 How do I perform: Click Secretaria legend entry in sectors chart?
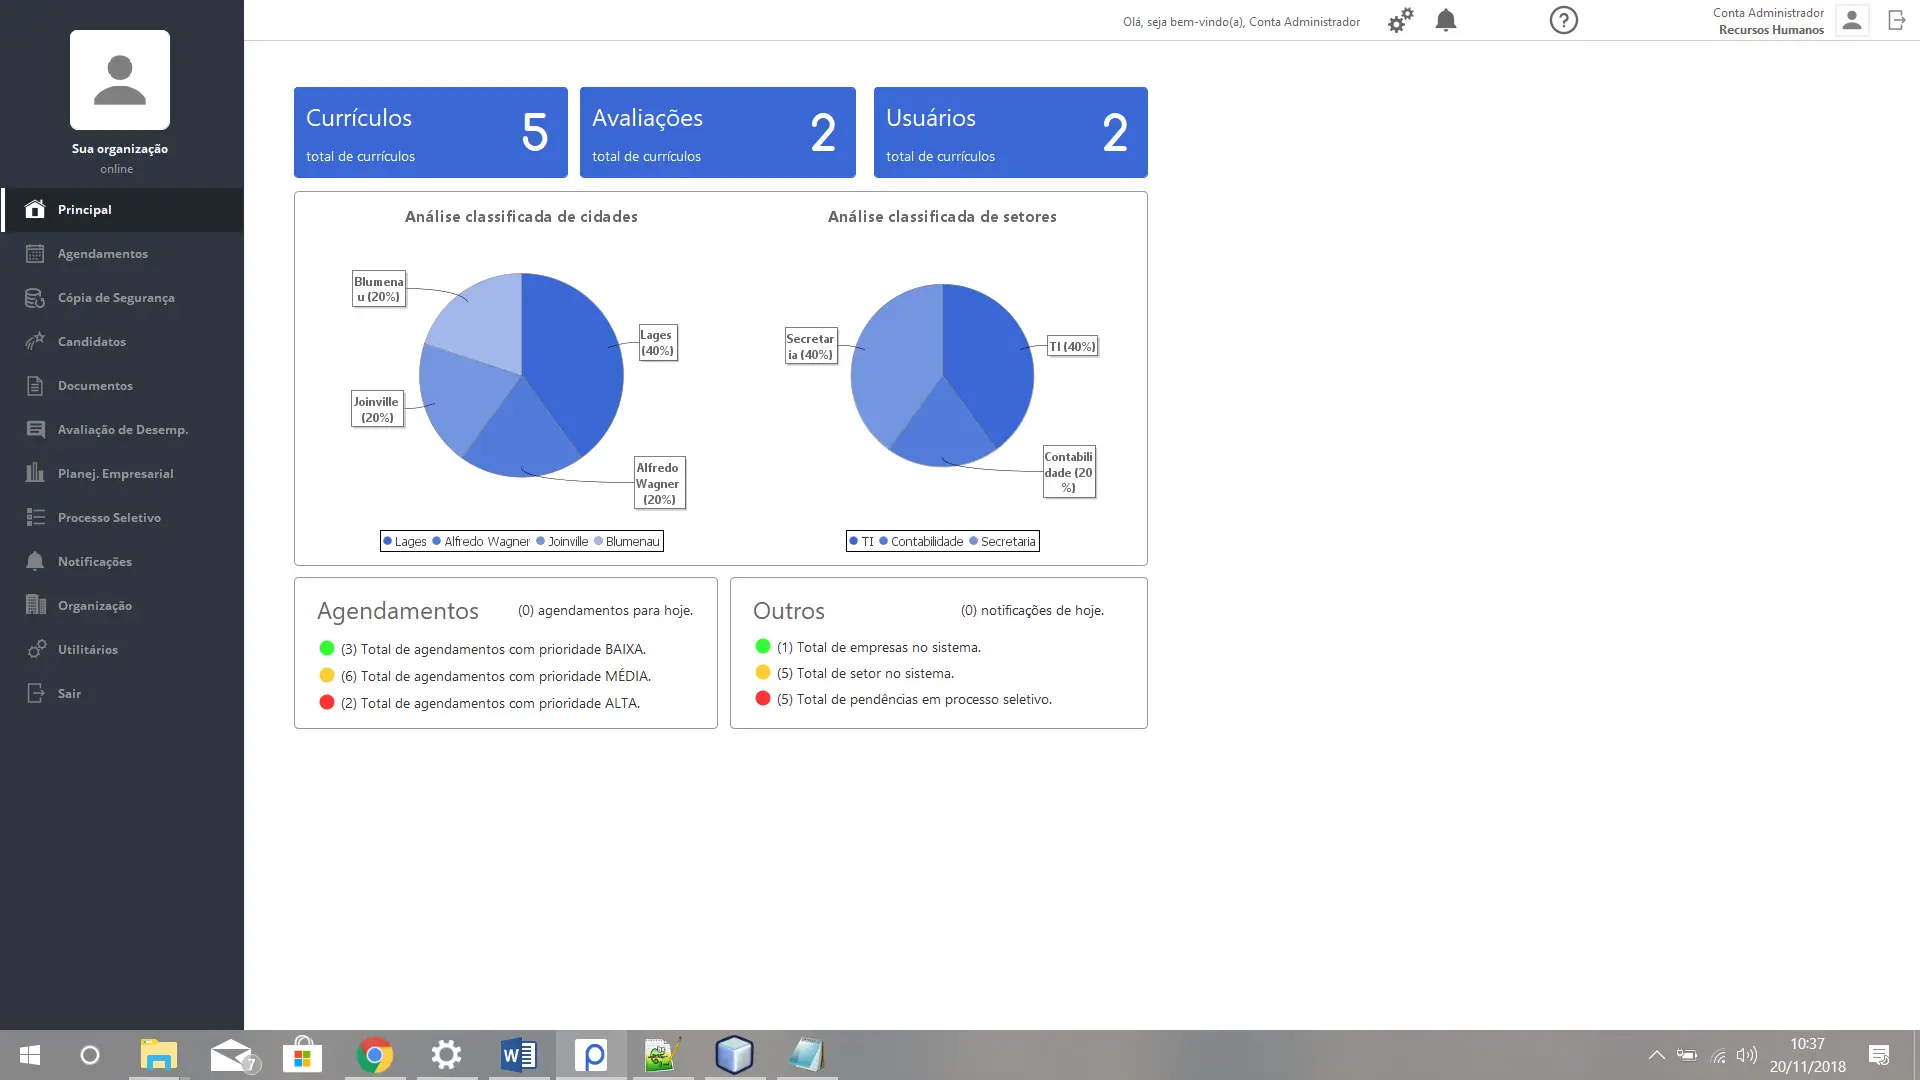(1002, 541)
